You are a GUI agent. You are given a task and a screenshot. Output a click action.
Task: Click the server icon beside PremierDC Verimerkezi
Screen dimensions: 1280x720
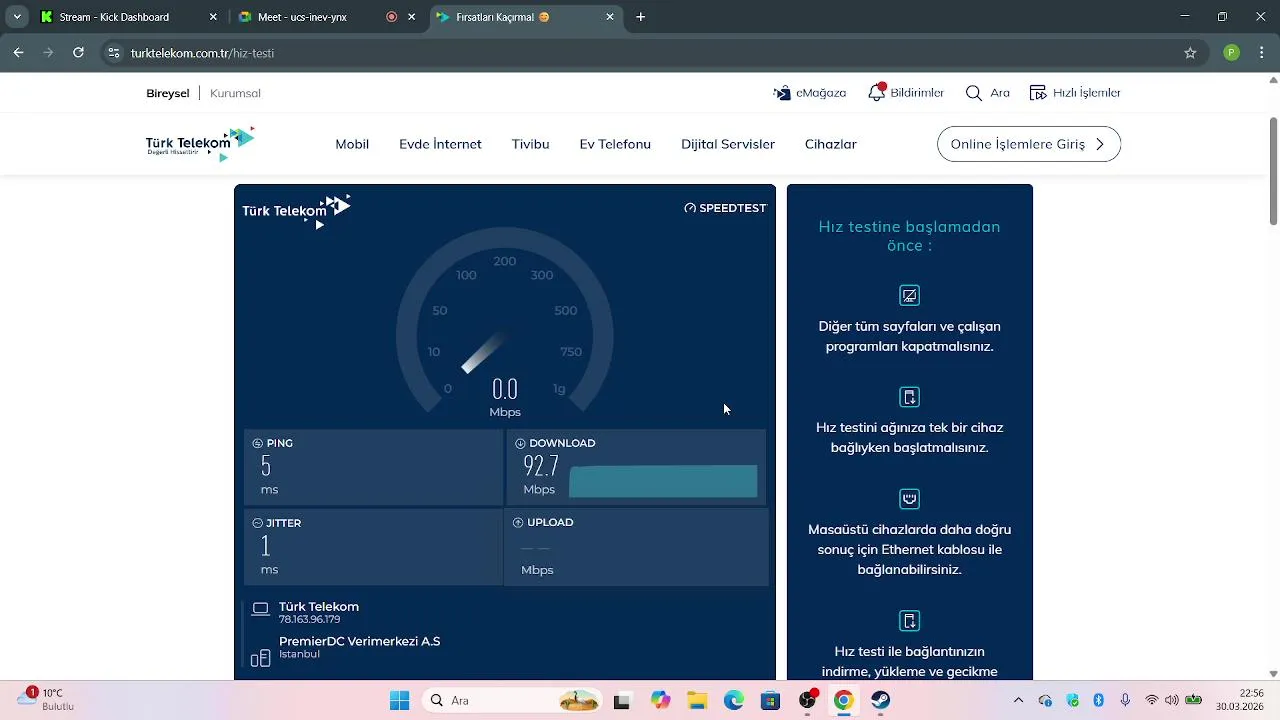[260, 657]
